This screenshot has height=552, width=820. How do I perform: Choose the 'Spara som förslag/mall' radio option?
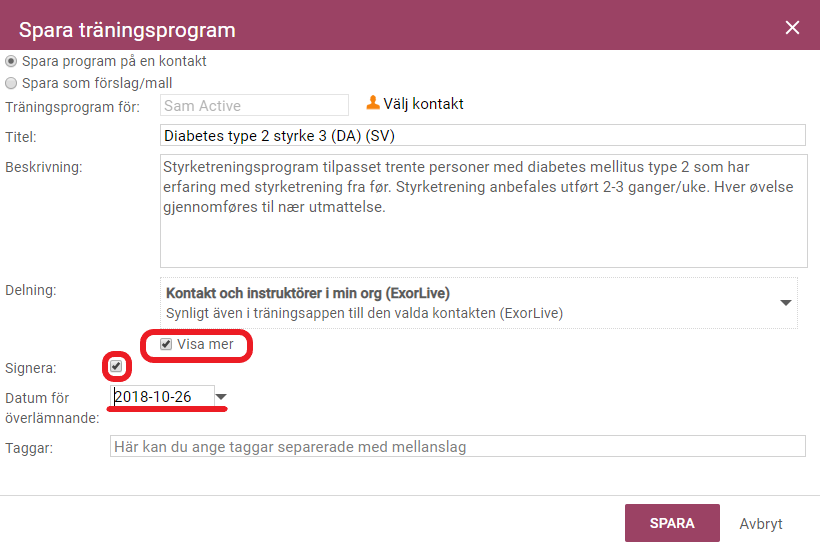tap(11, 83)
